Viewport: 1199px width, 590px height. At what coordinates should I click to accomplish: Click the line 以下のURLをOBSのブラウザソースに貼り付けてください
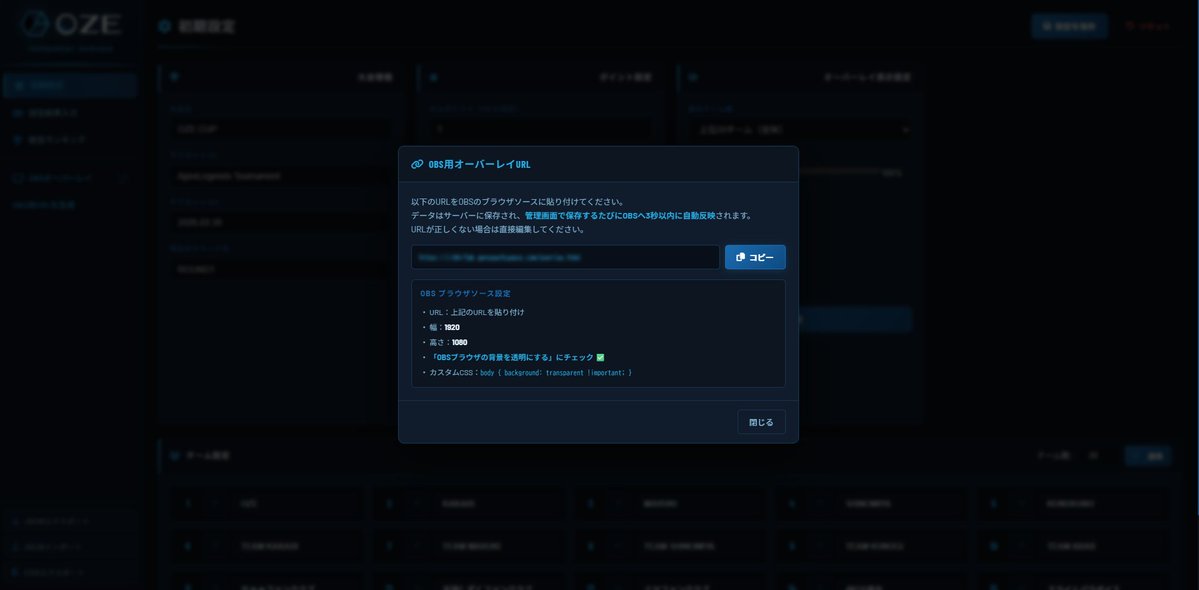518,202
